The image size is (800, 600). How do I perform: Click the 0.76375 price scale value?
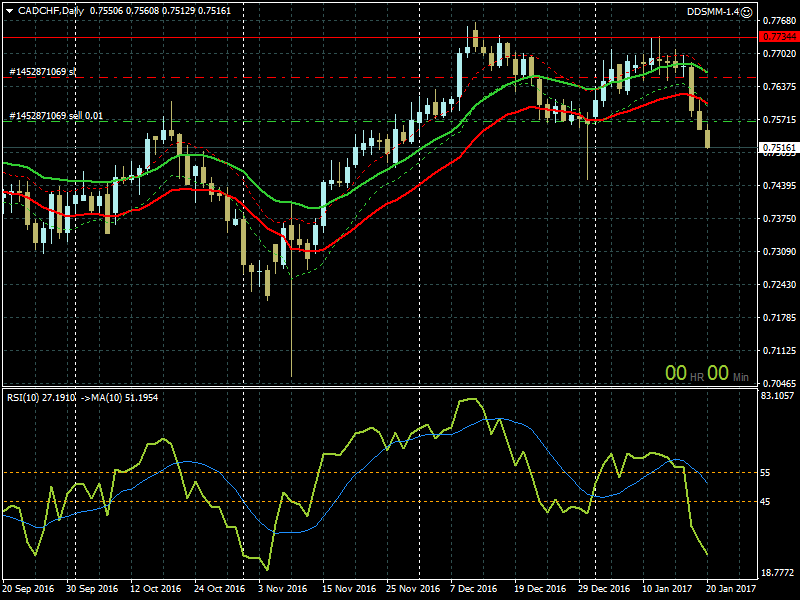tap(779, 87)
